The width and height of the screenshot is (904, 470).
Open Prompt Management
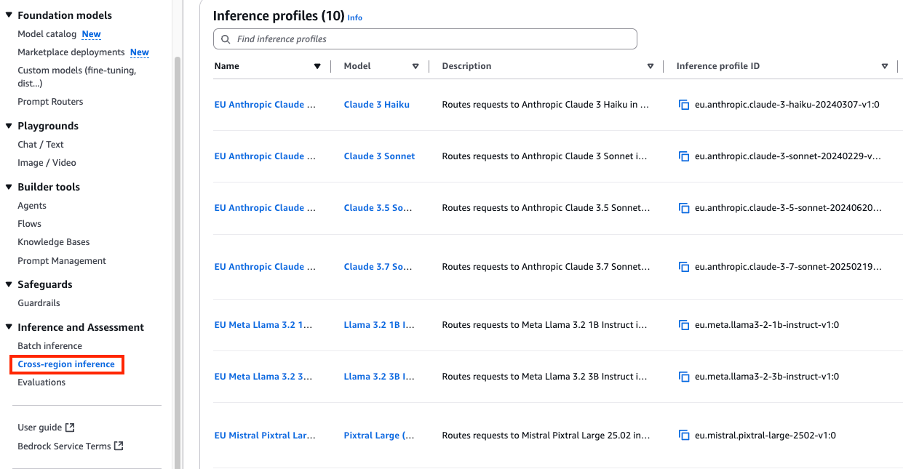(62, 261)
